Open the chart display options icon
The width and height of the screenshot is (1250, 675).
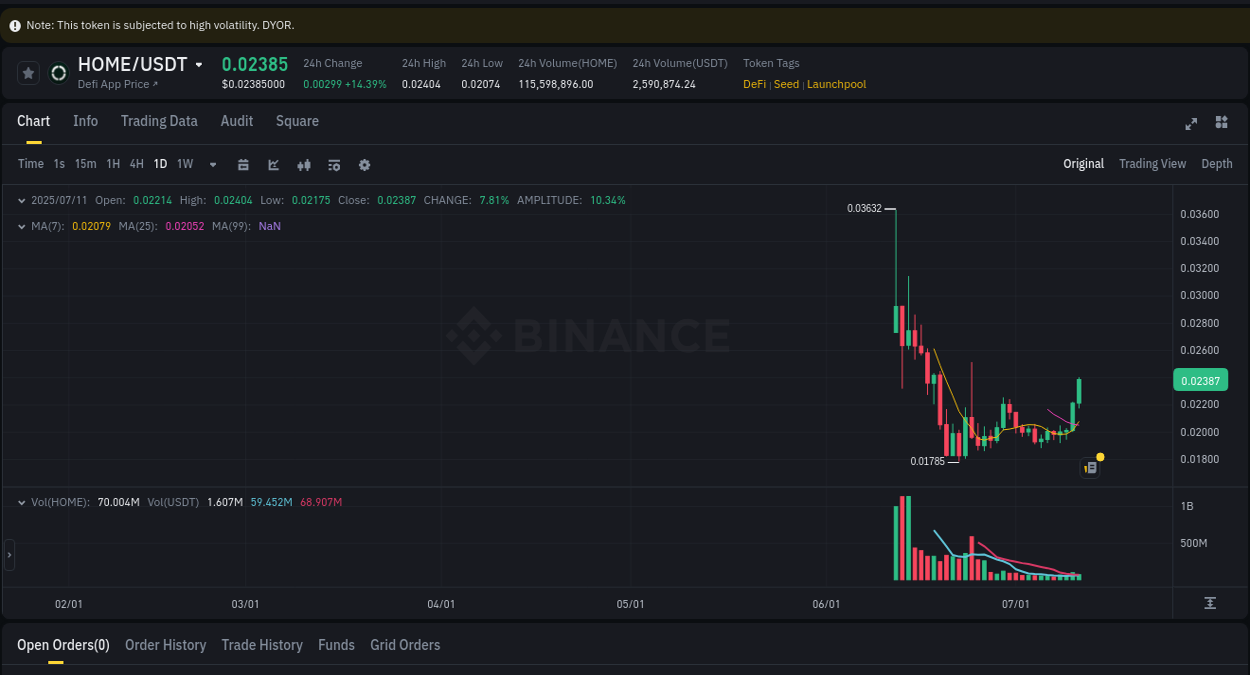[334, 164]
